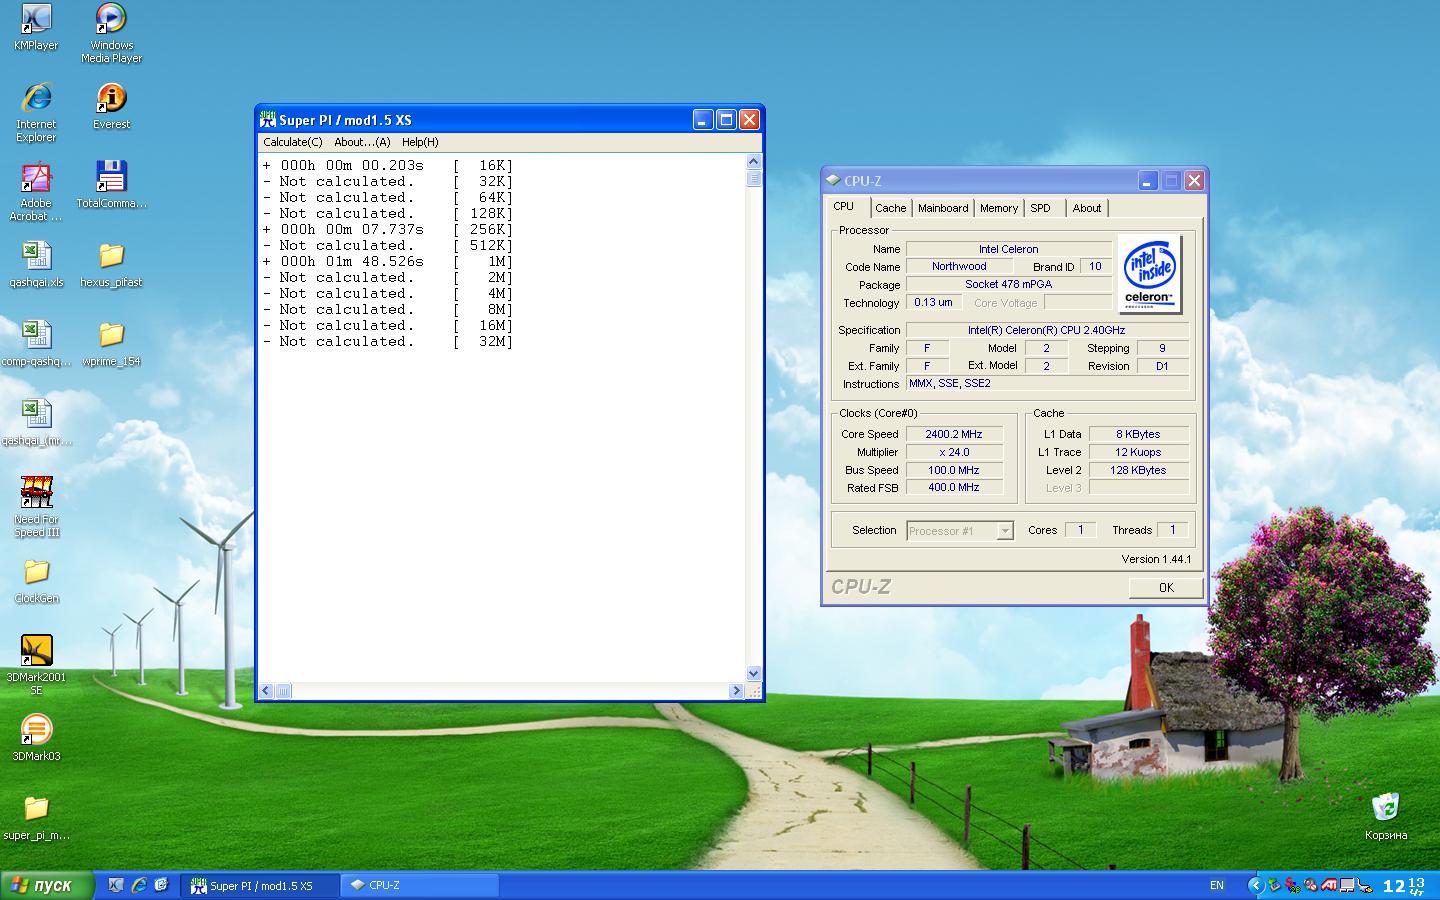
Task: Select the comp-qashq... Excel file
Action: click(x=36, y=343)
